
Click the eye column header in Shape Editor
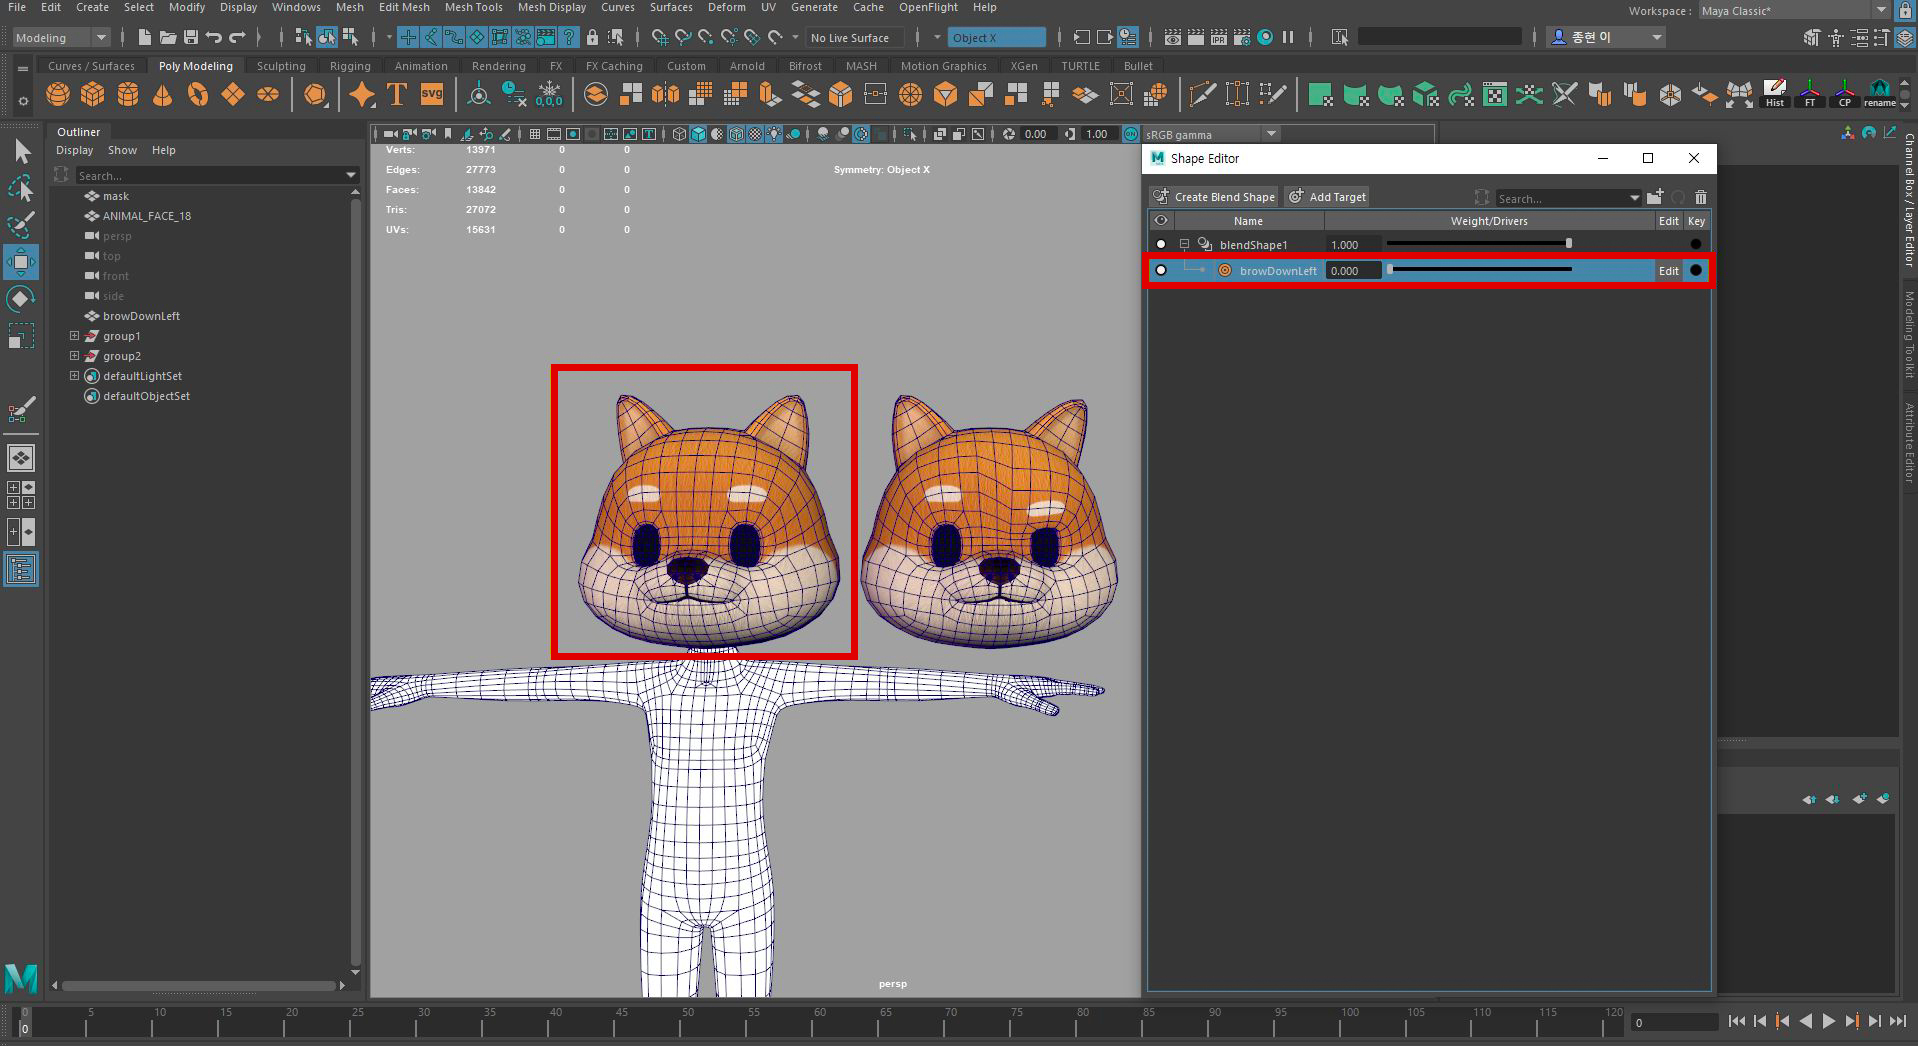tap(1161, 221)
